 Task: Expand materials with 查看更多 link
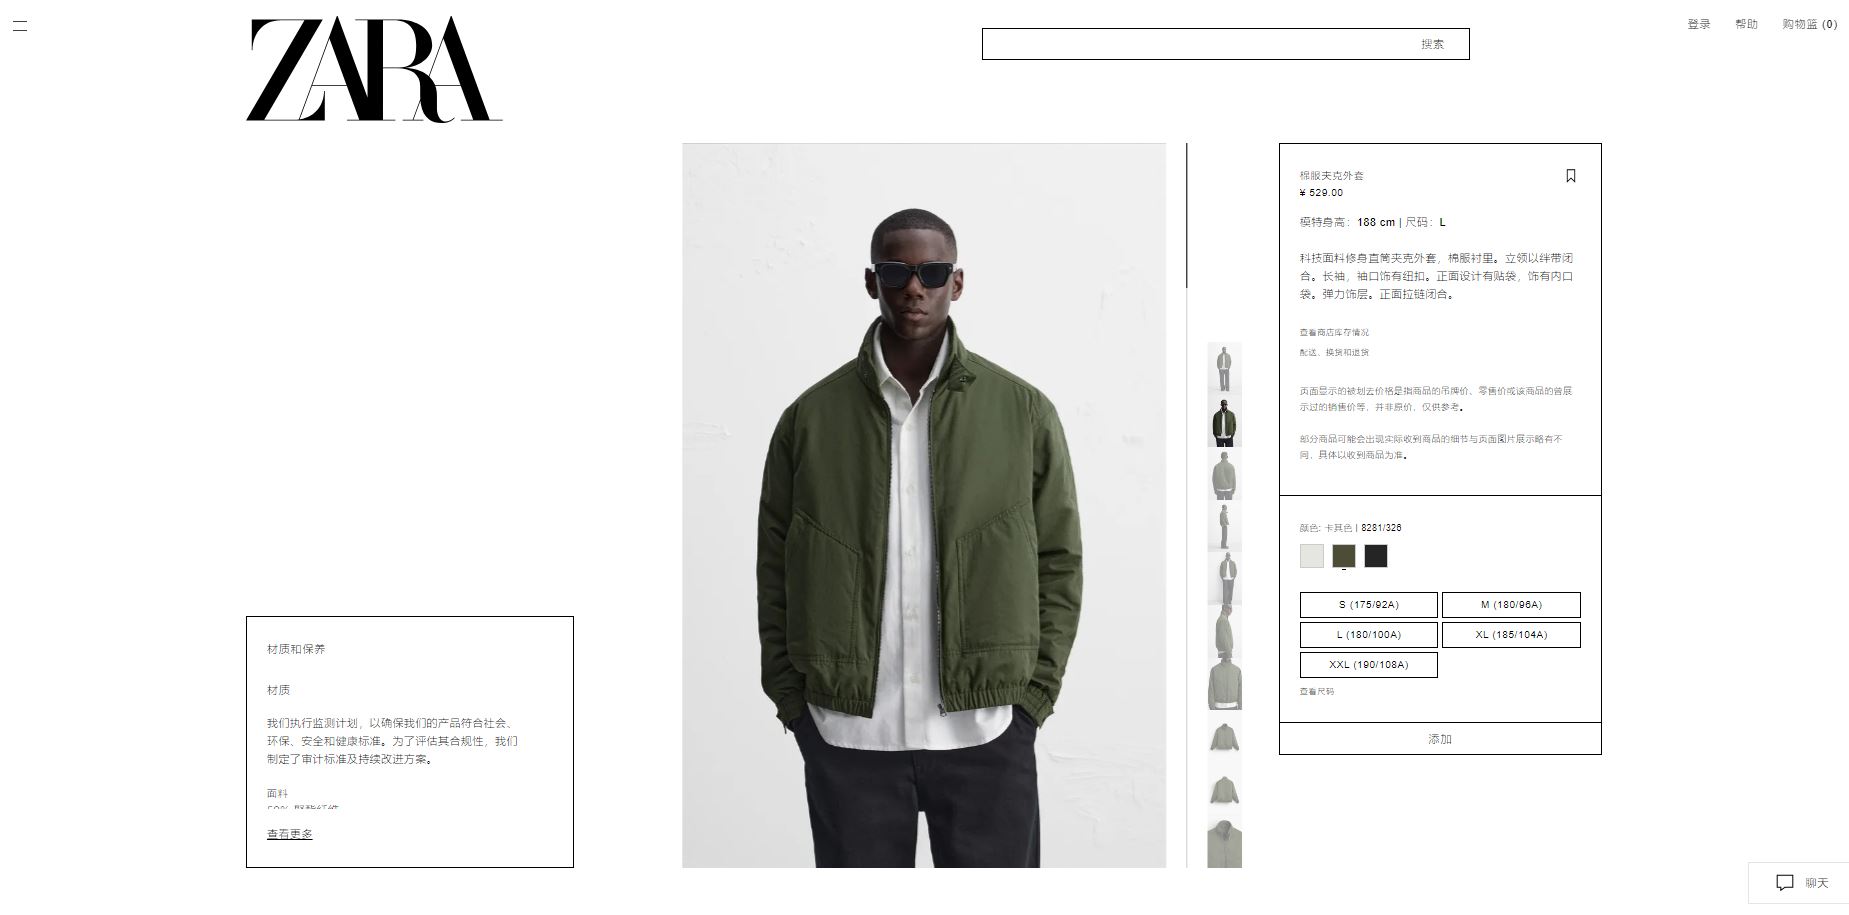(289, 834)
